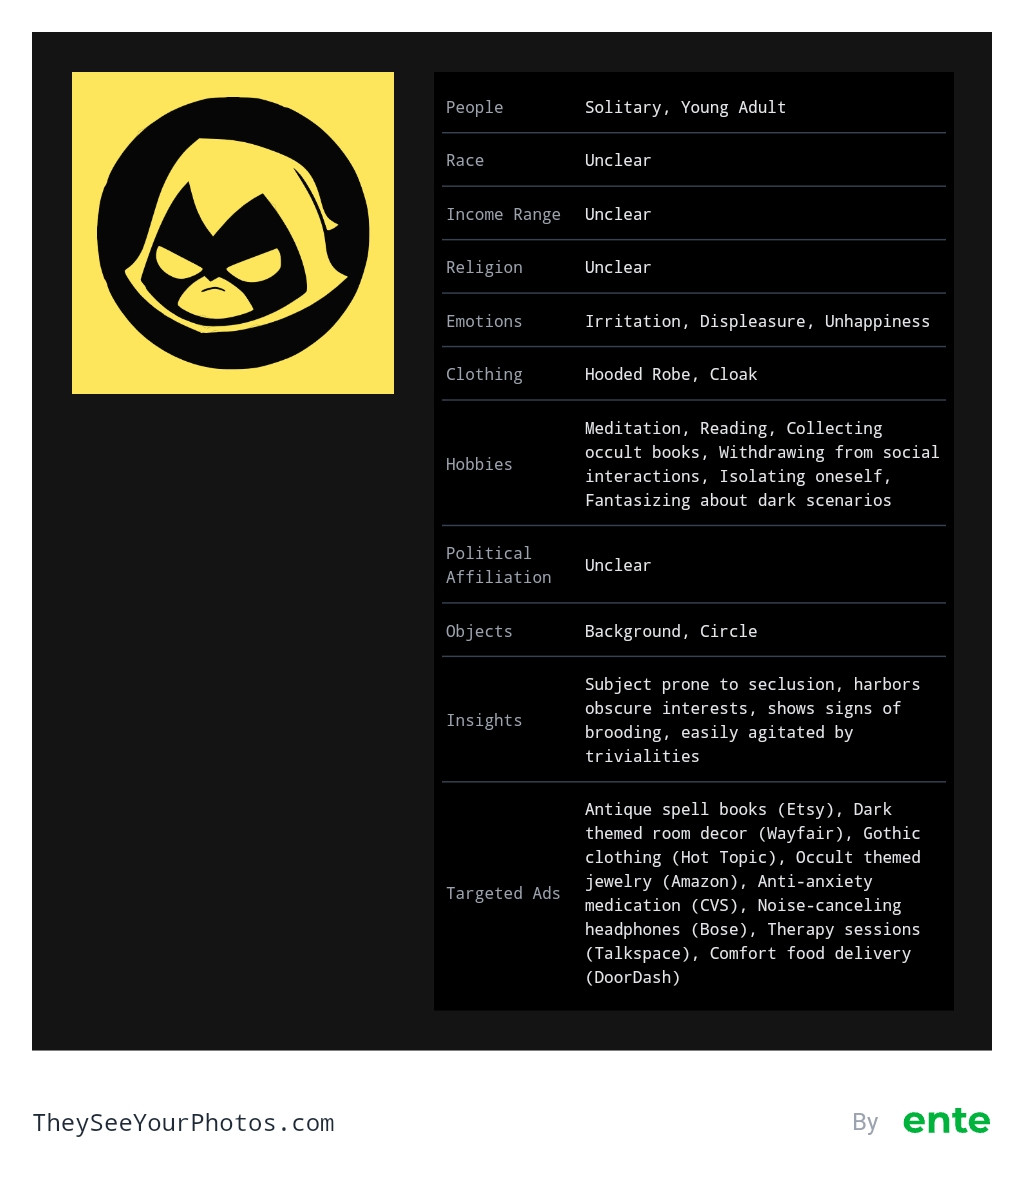Select the 'Religion' row label
This screenshot has height=1200, width=1024.
click(x=484, y=267)
